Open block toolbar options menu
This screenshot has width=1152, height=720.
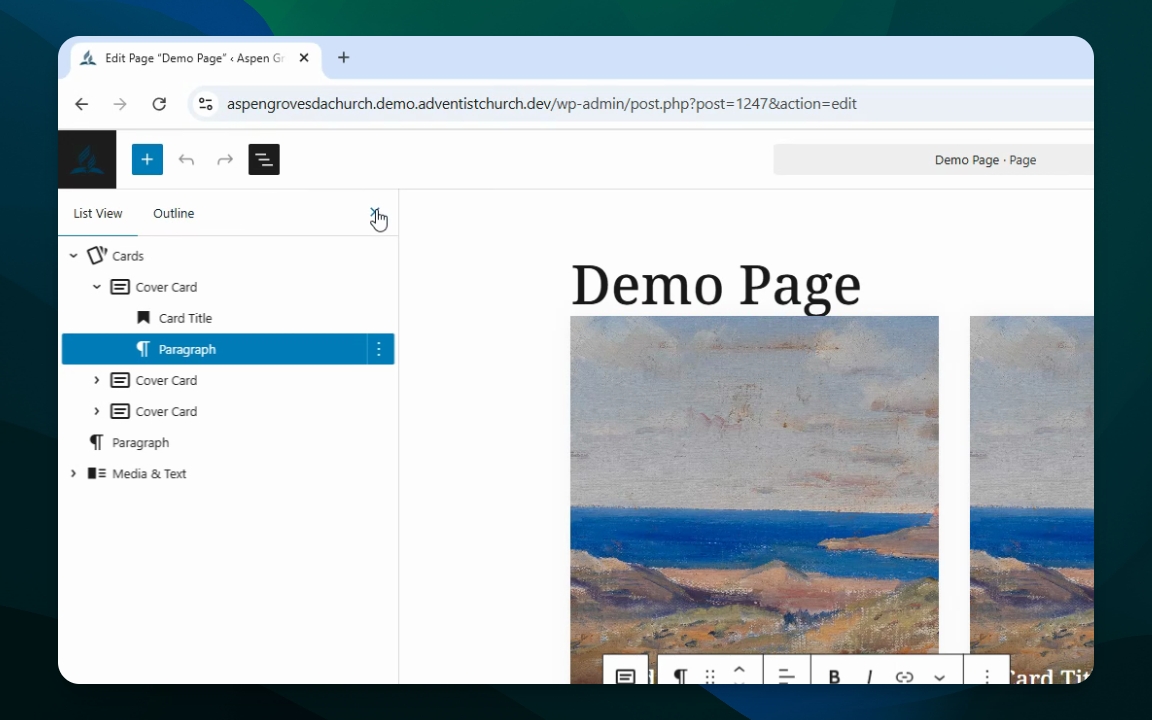click(987, 676)
